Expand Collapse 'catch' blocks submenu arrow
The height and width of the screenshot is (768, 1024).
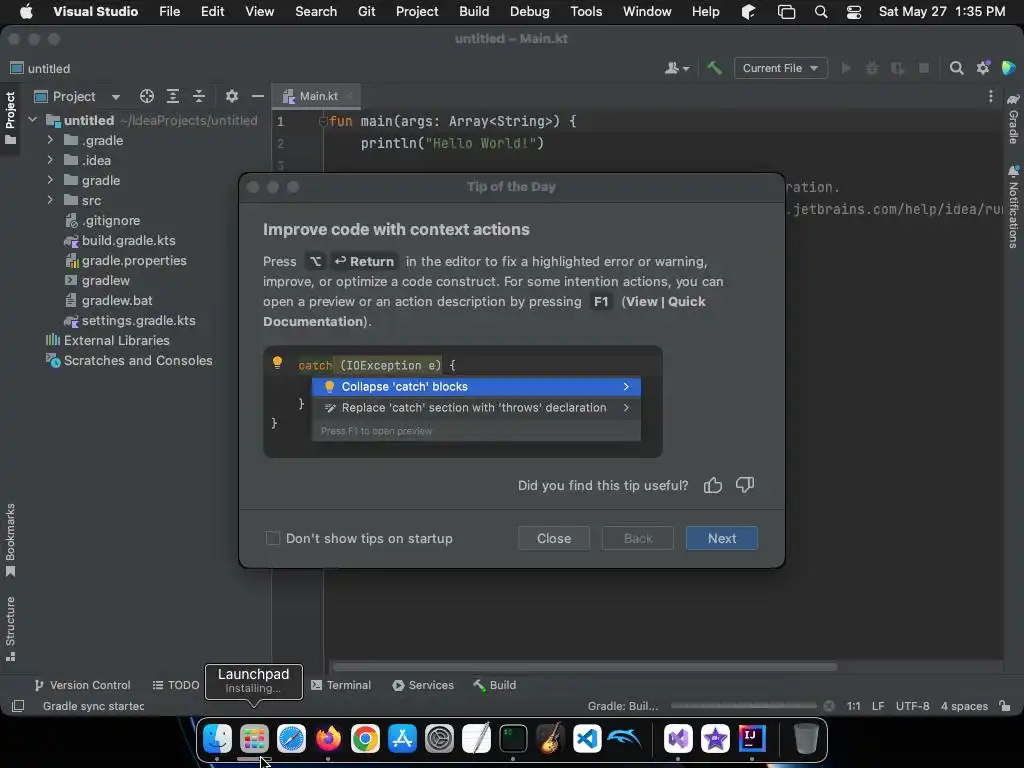(x=626, y=387)
